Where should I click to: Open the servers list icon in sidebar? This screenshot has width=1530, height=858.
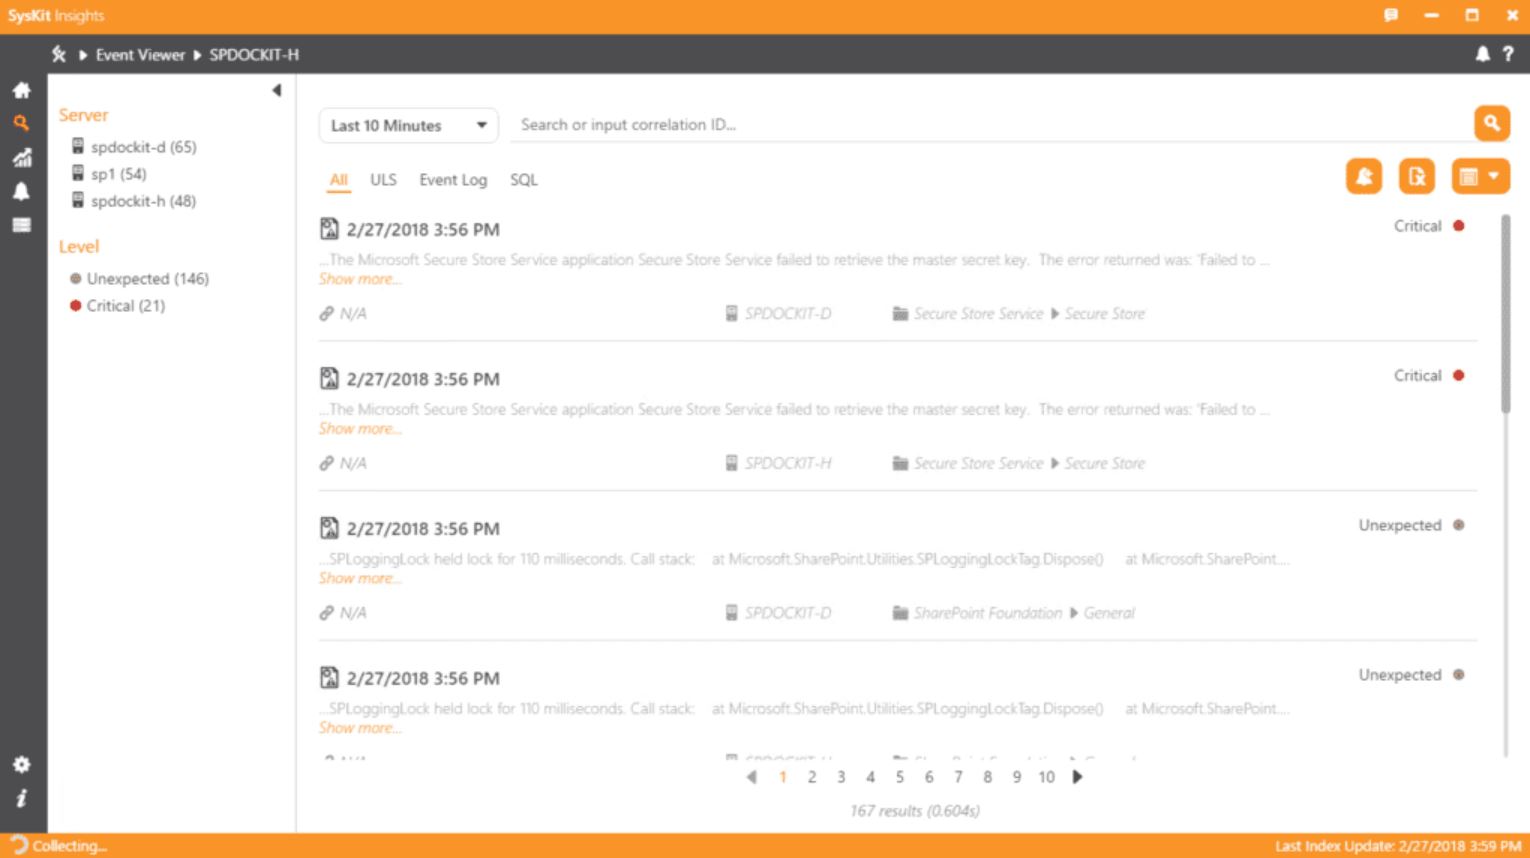coord(21,225)
